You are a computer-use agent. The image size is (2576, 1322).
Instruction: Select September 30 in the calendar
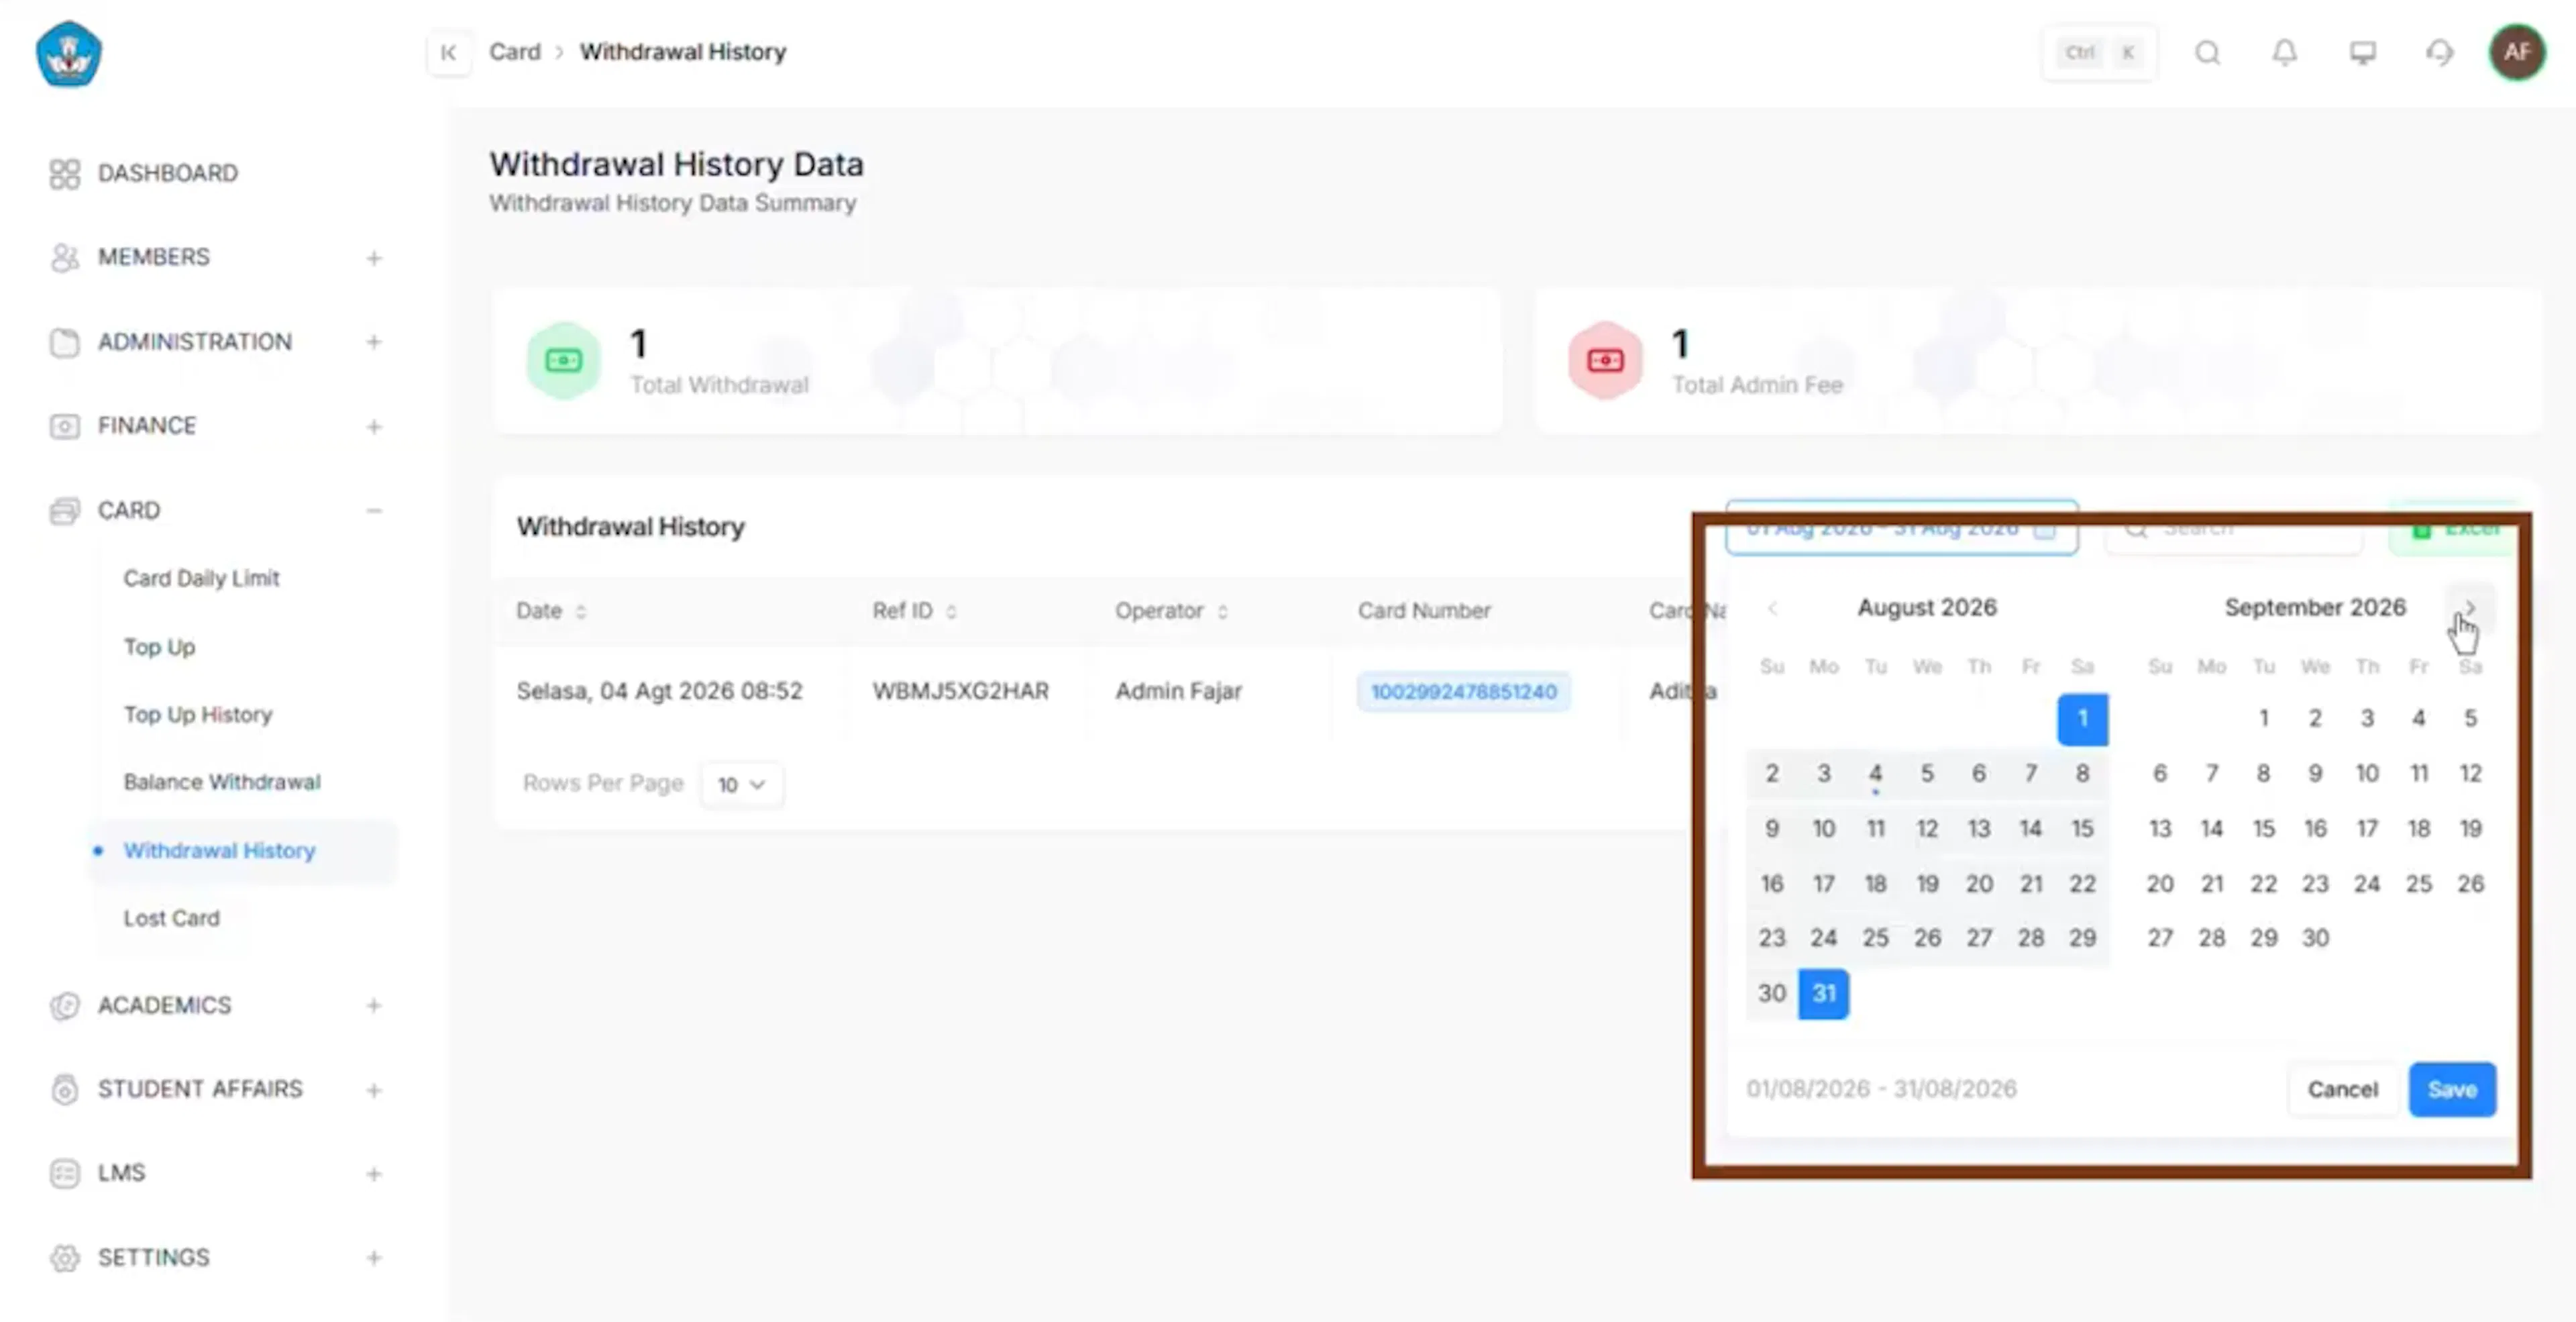click(2315, 938)
